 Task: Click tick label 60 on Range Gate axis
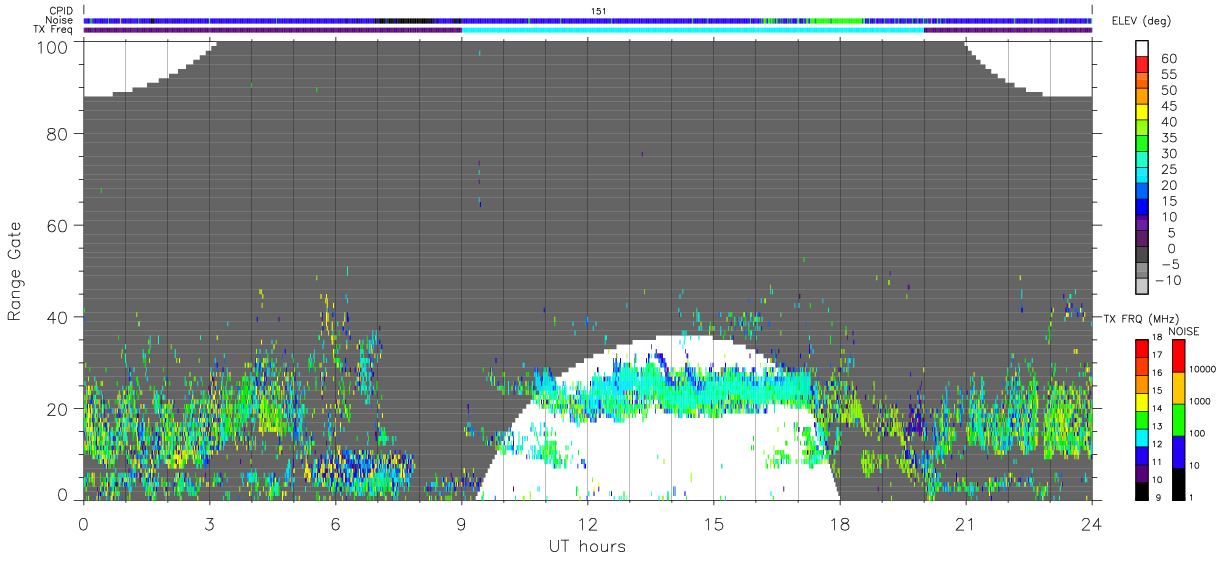point(56,225)
